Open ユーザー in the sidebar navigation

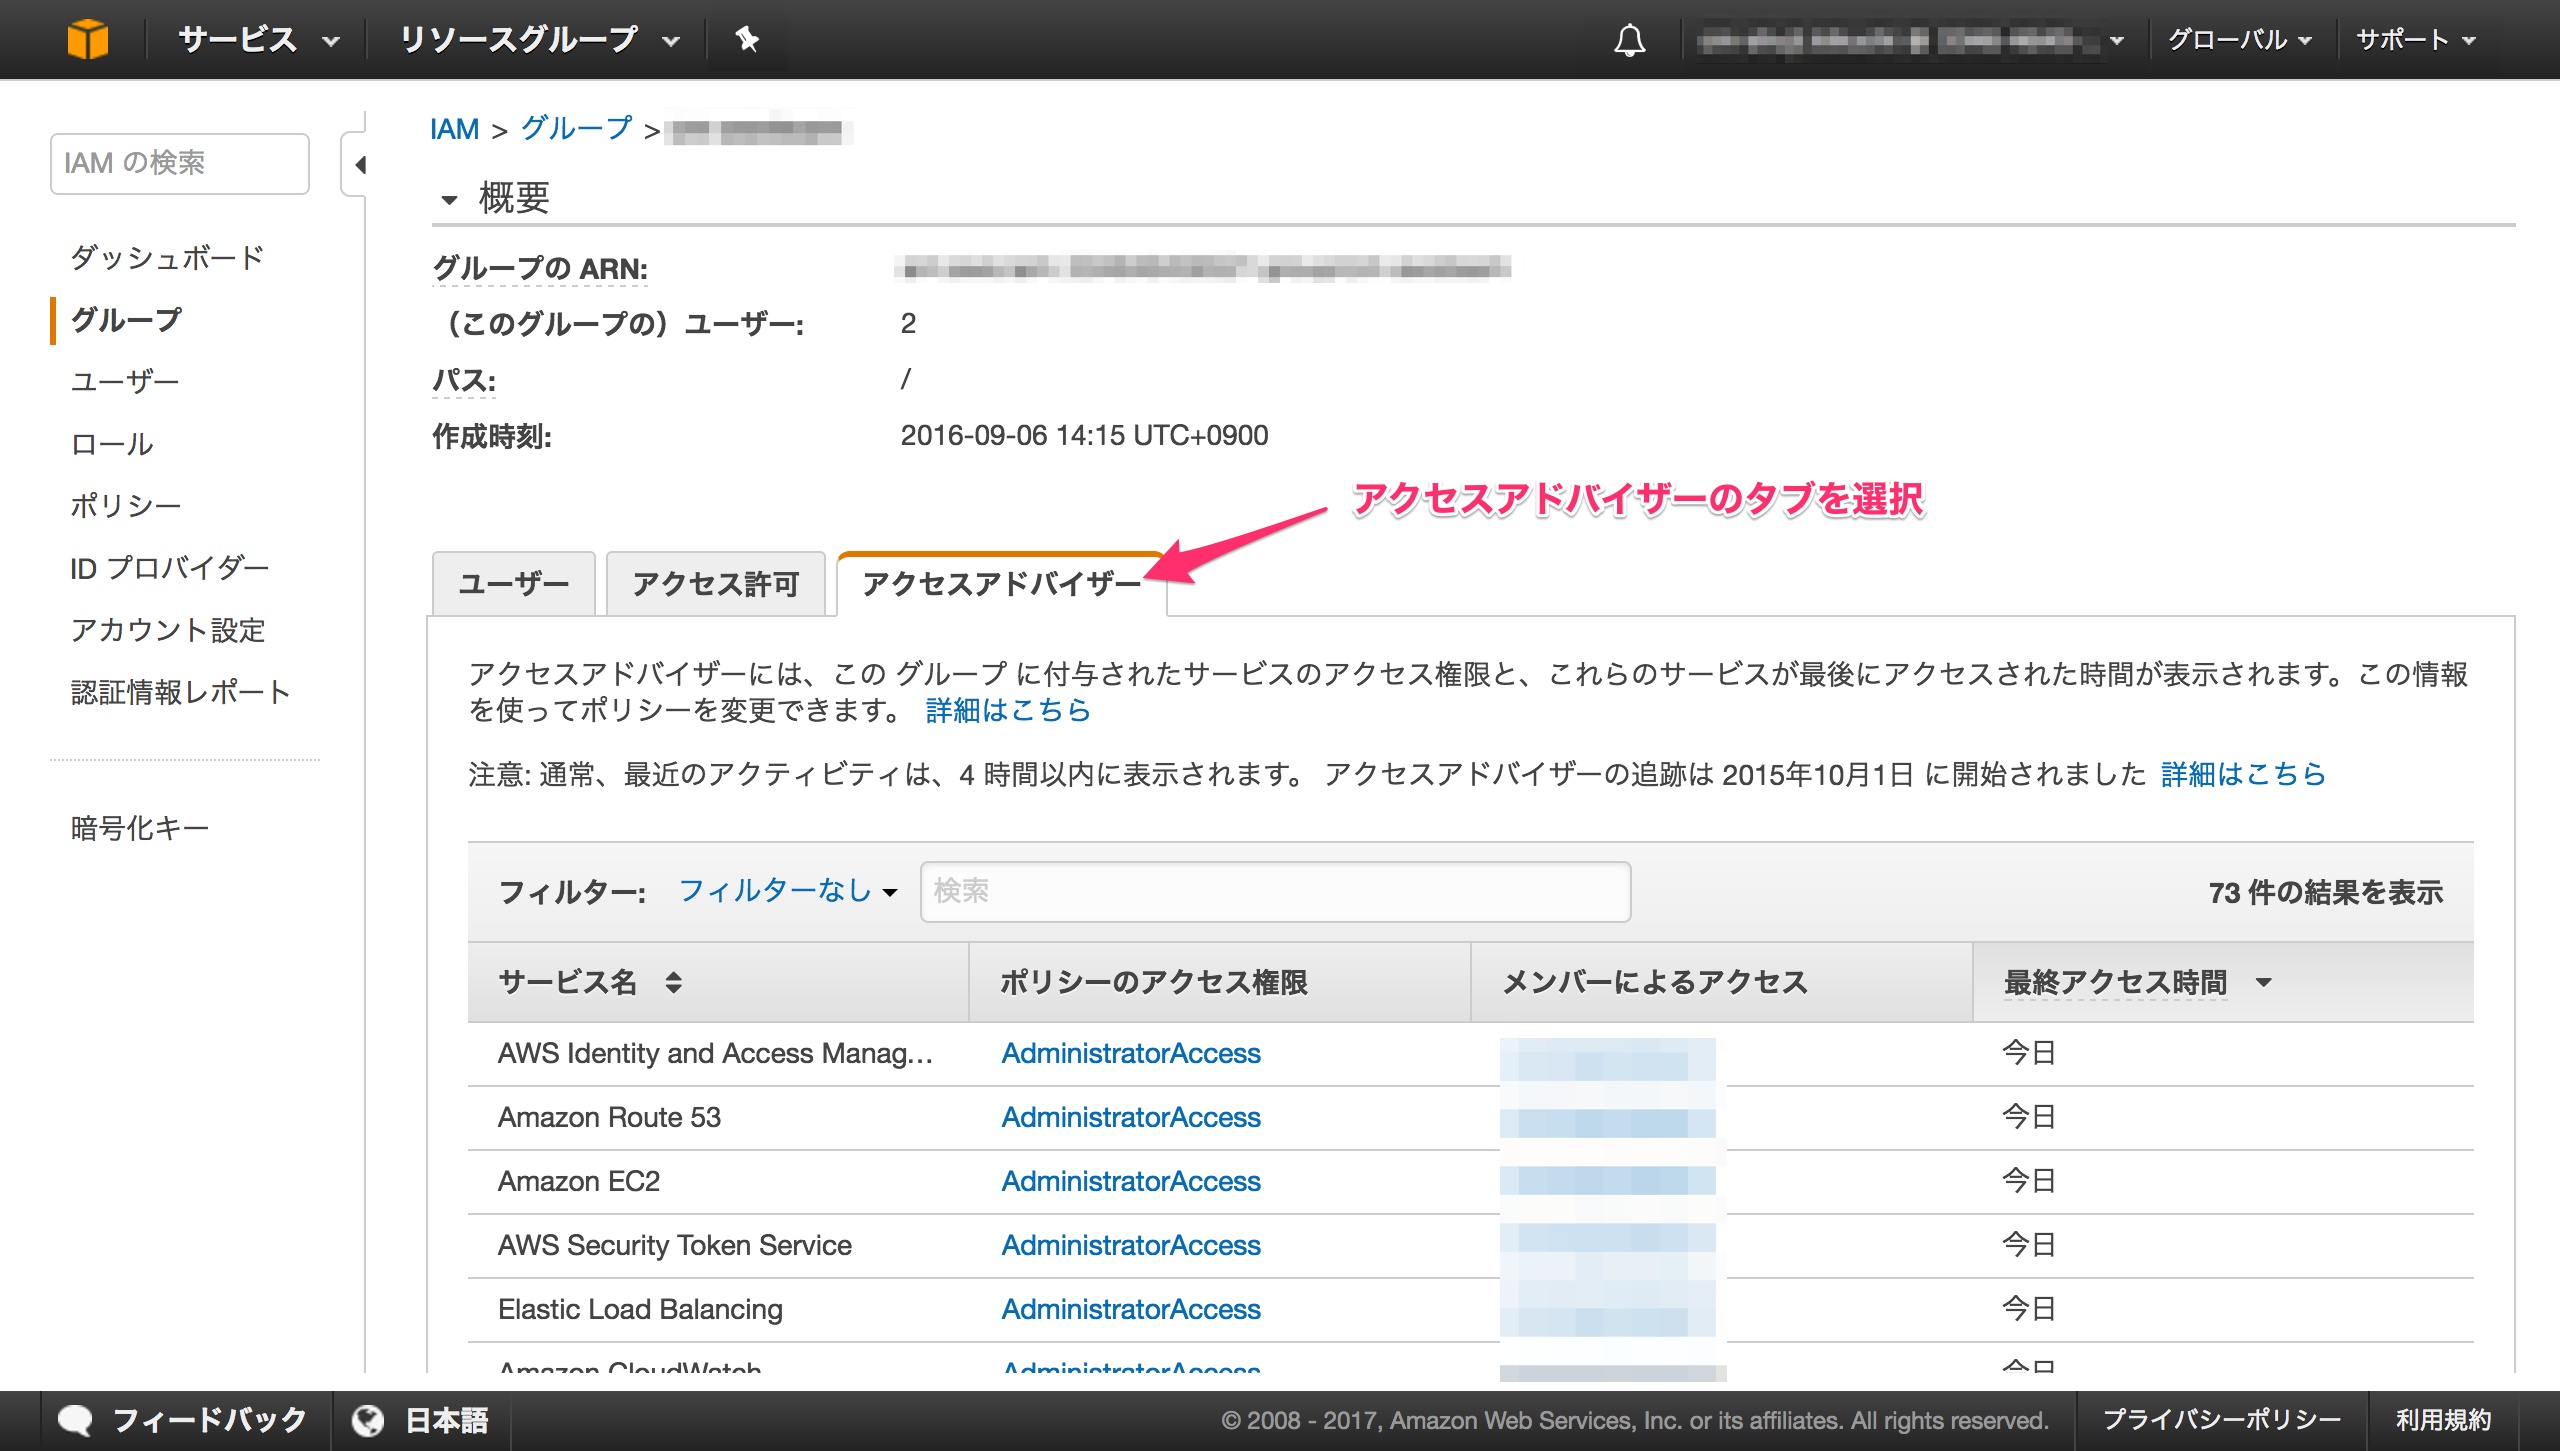(125, 382)
